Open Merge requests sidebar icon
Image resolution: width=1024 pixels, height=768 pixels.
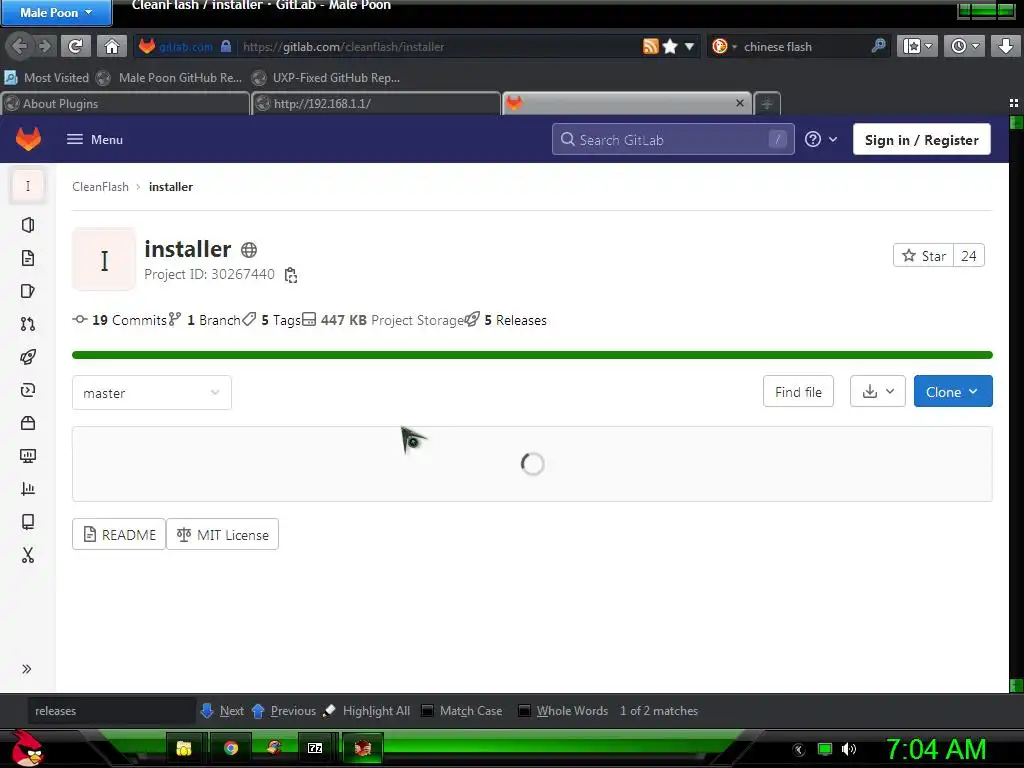pos(27,324)
